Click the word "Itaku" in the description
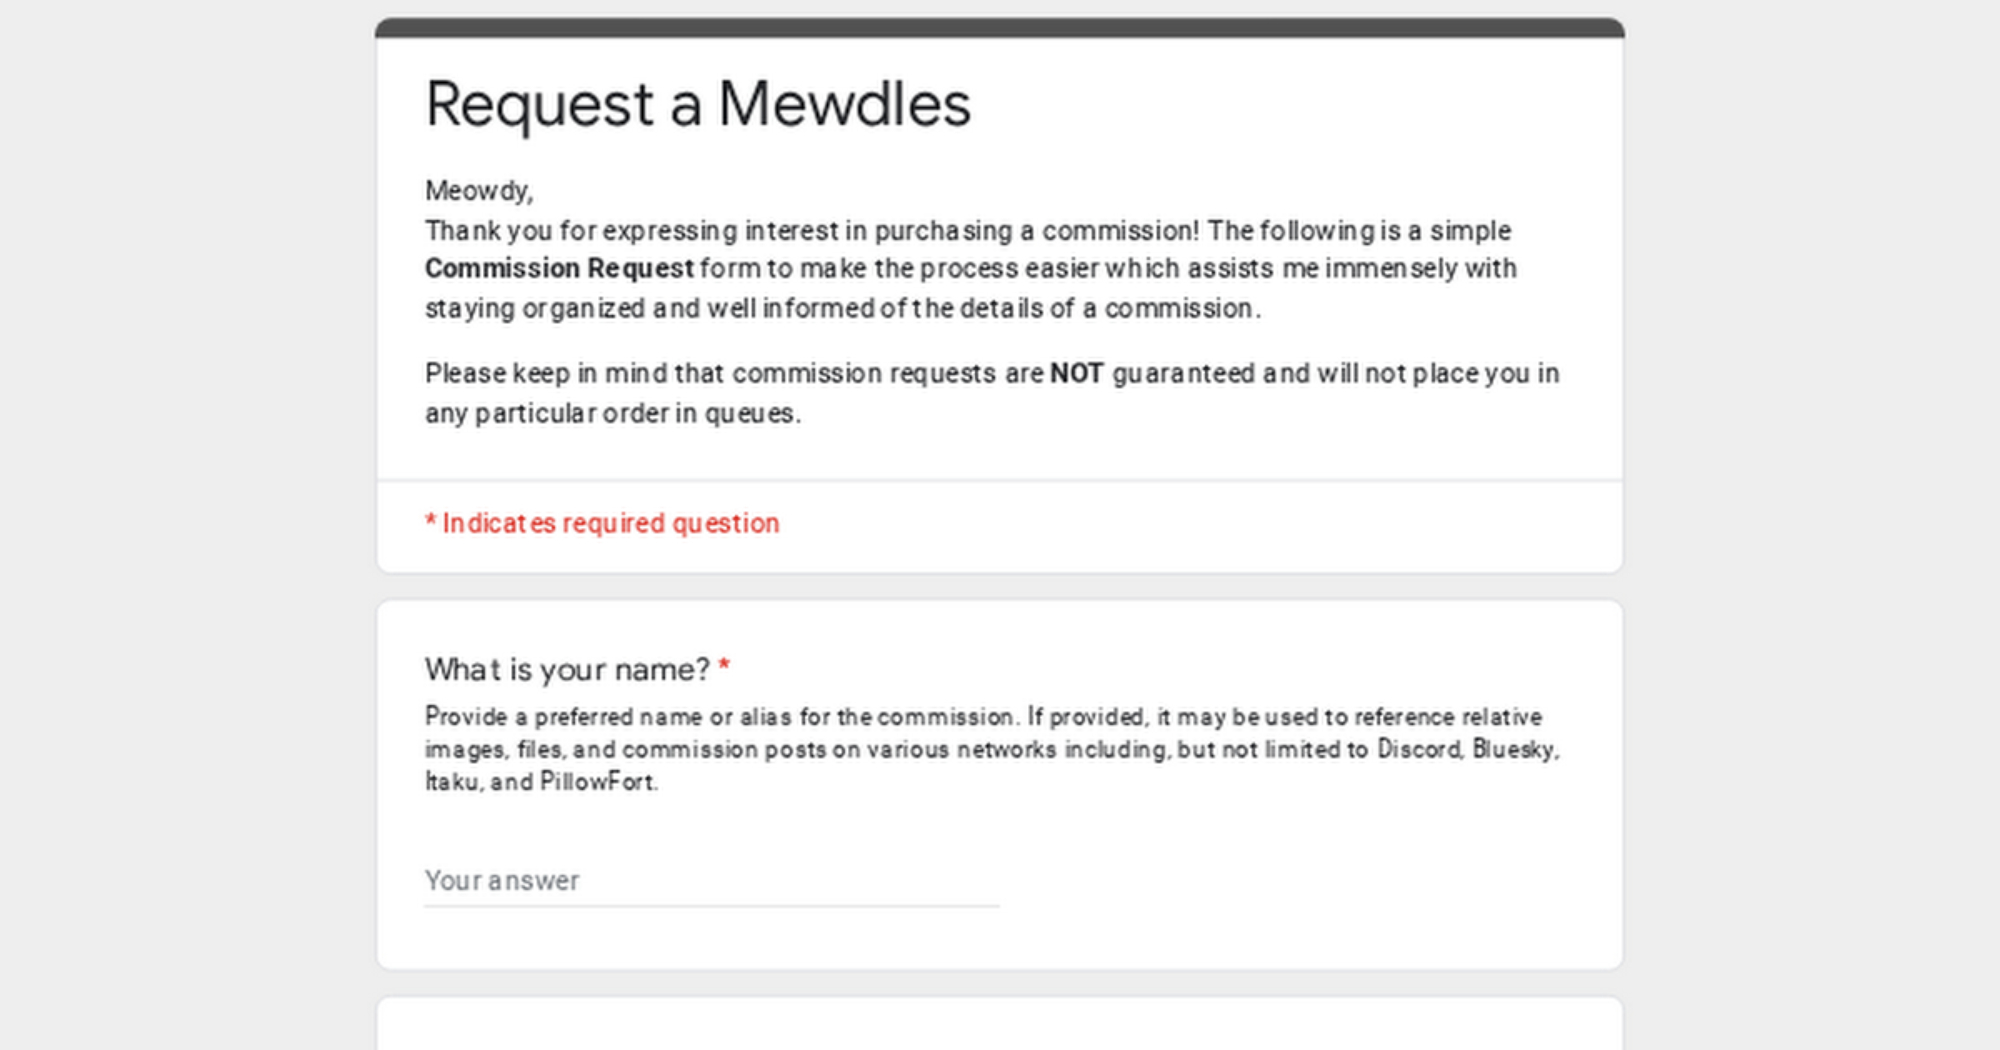 452,782
